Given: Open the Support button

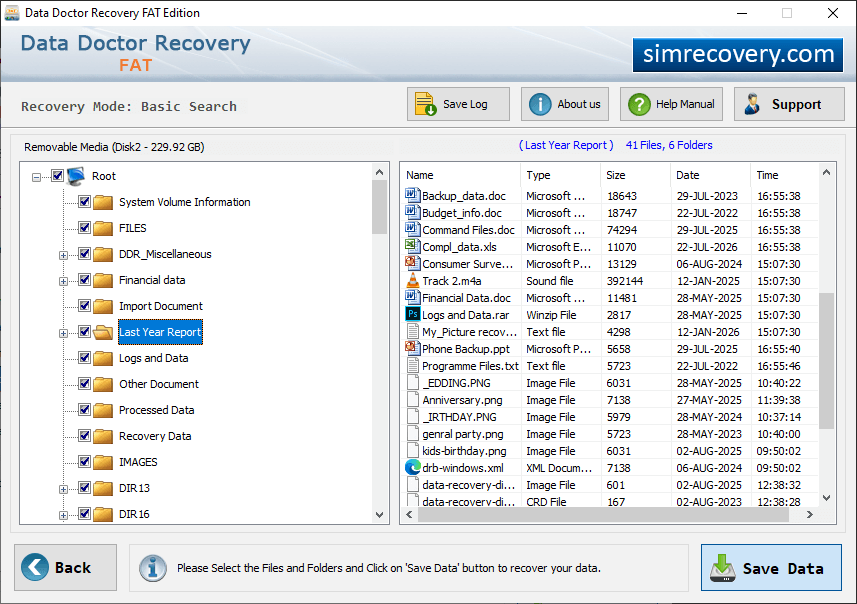Looking at the screenshot, I should [789, 104].
